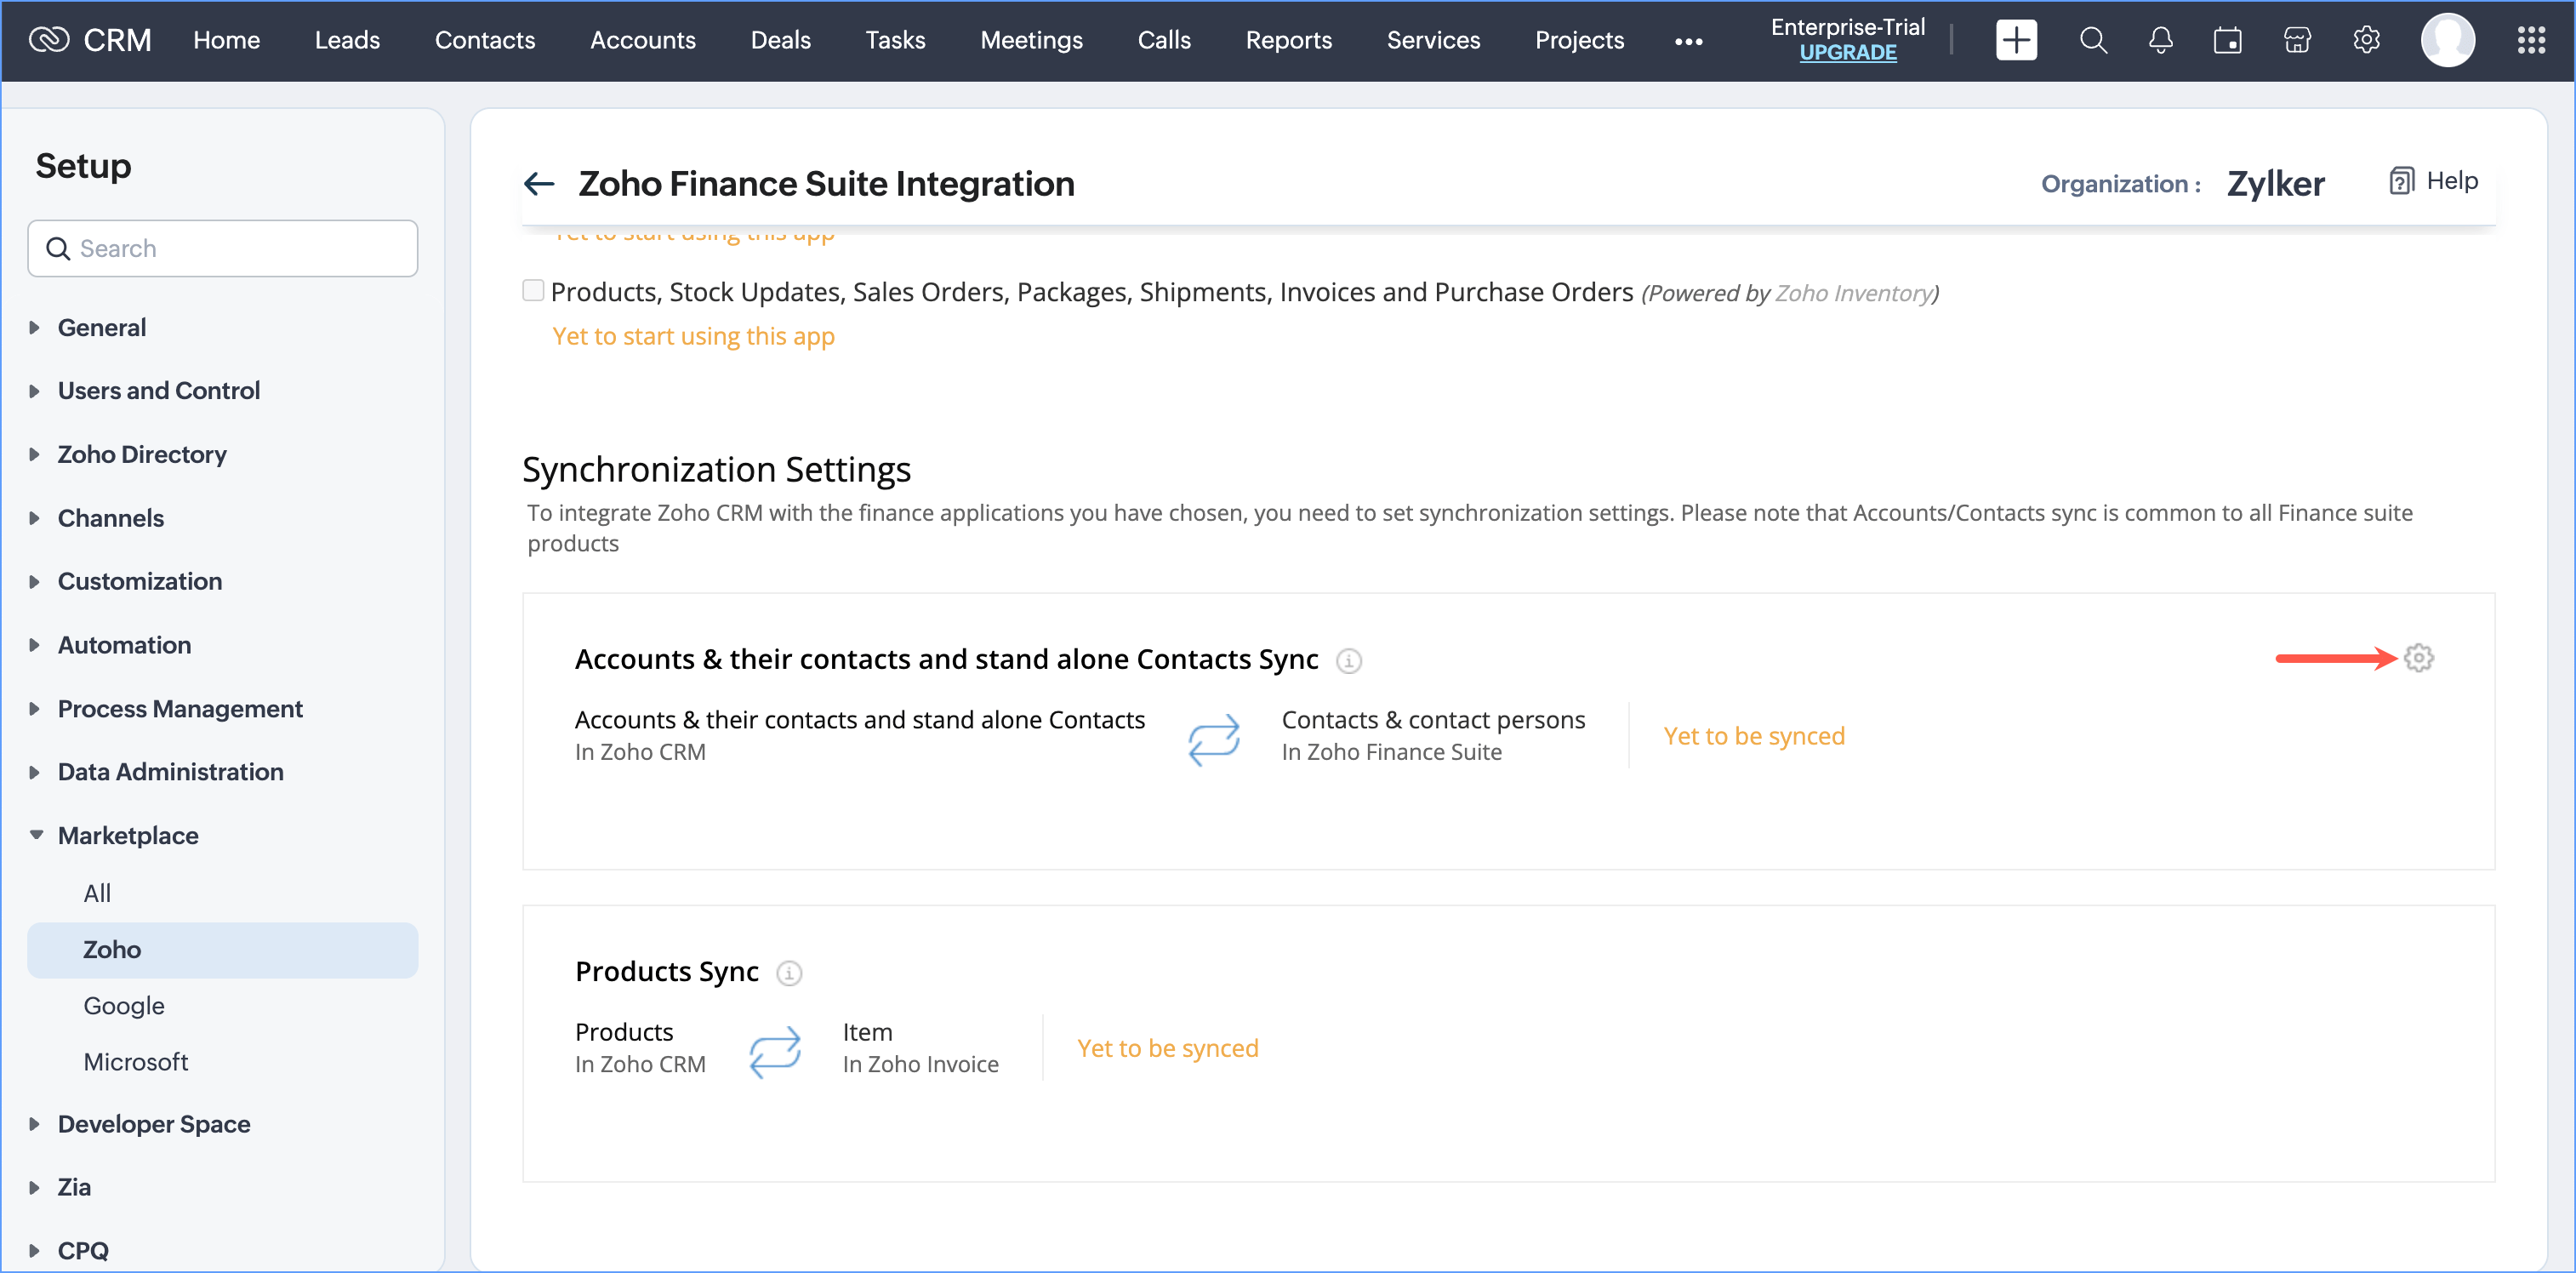Open the Help link
2576x1273 pixels.
[2434, 181]
